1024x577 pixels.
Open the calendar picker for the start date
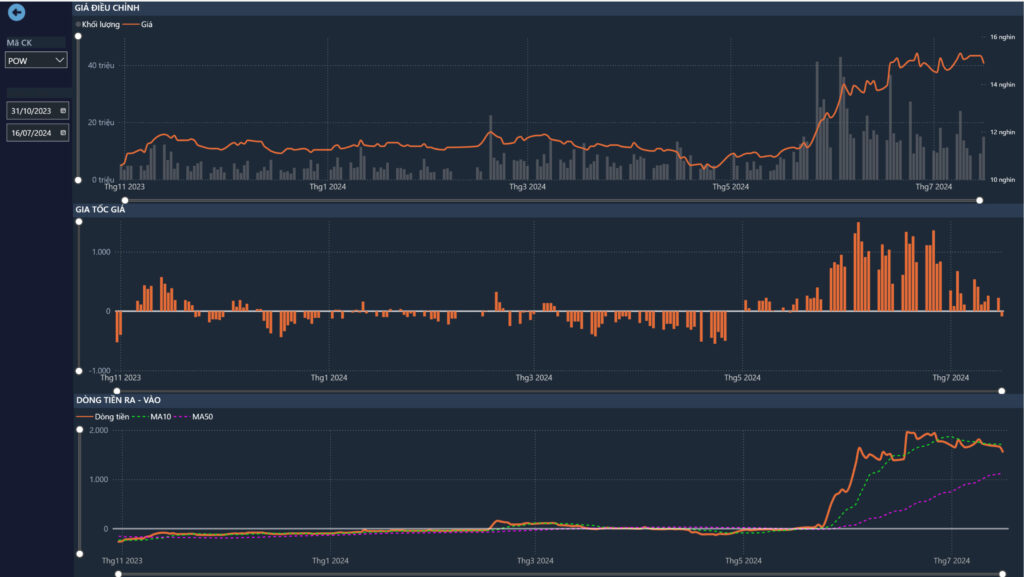pos(63,111)
